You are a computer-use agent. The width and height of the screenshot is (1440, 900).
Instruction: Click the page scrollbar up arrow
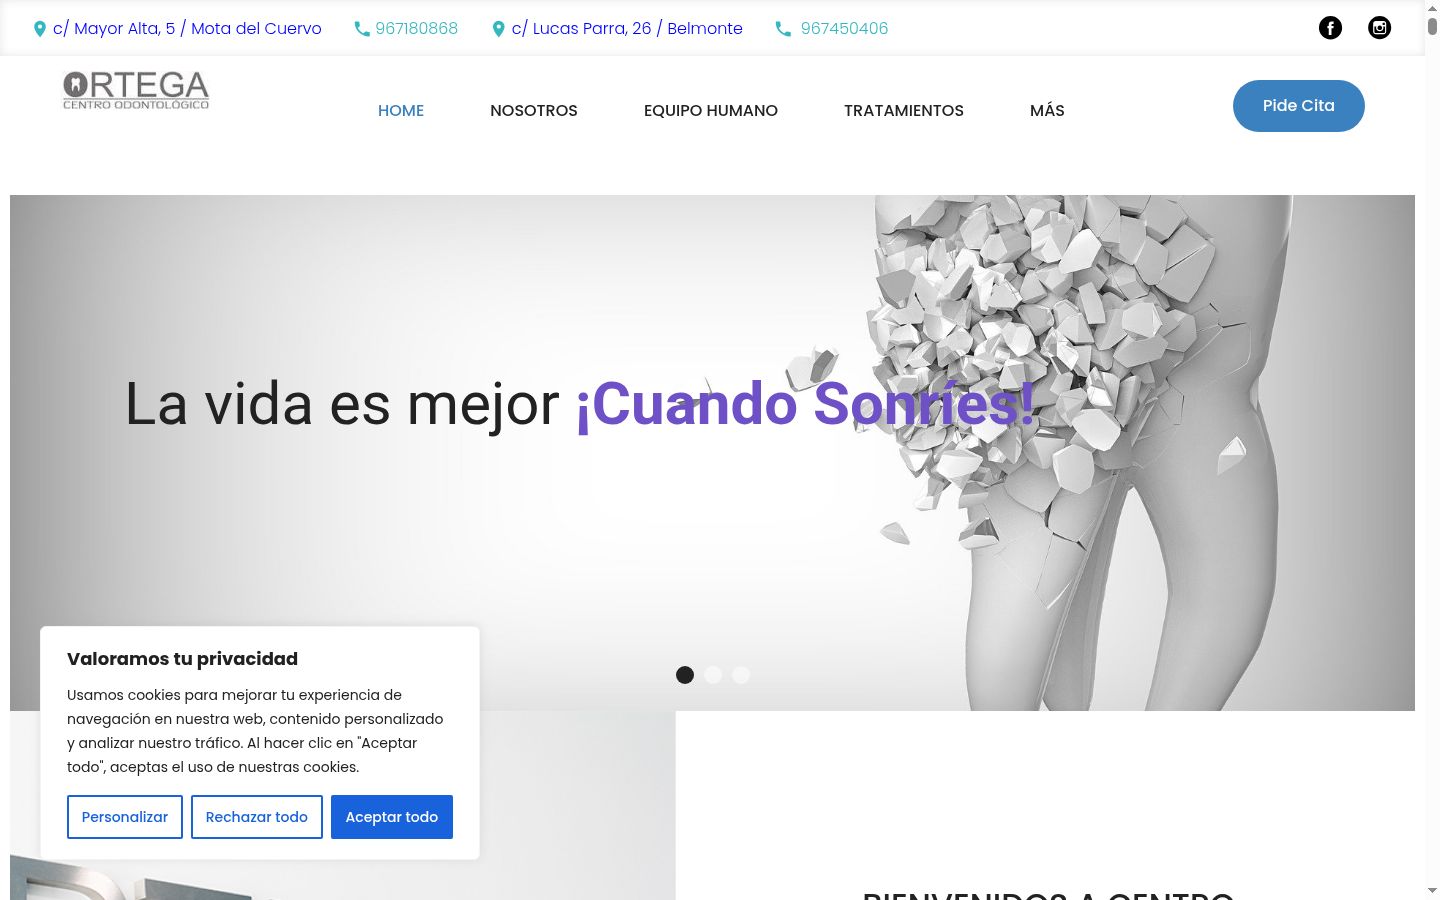(1432, 7)
